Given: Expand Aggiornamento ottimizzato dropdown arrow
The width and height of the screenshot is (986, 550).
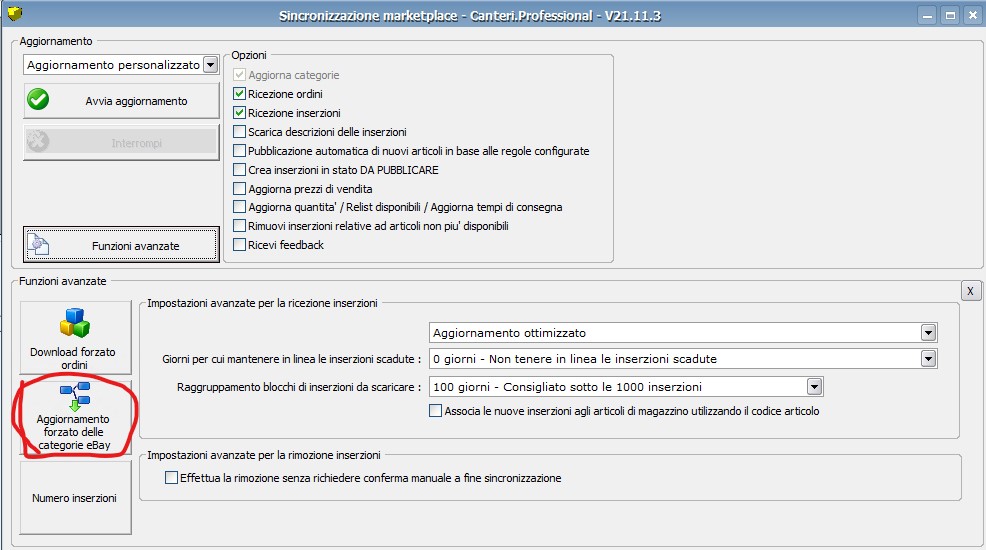Looking at the screenshot, I should (x=928, y=333).
